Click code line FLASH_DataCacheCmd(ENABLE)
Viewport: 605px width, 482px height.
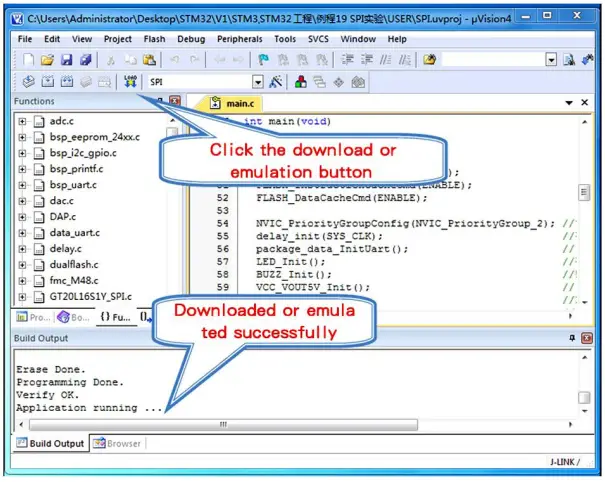342,198
